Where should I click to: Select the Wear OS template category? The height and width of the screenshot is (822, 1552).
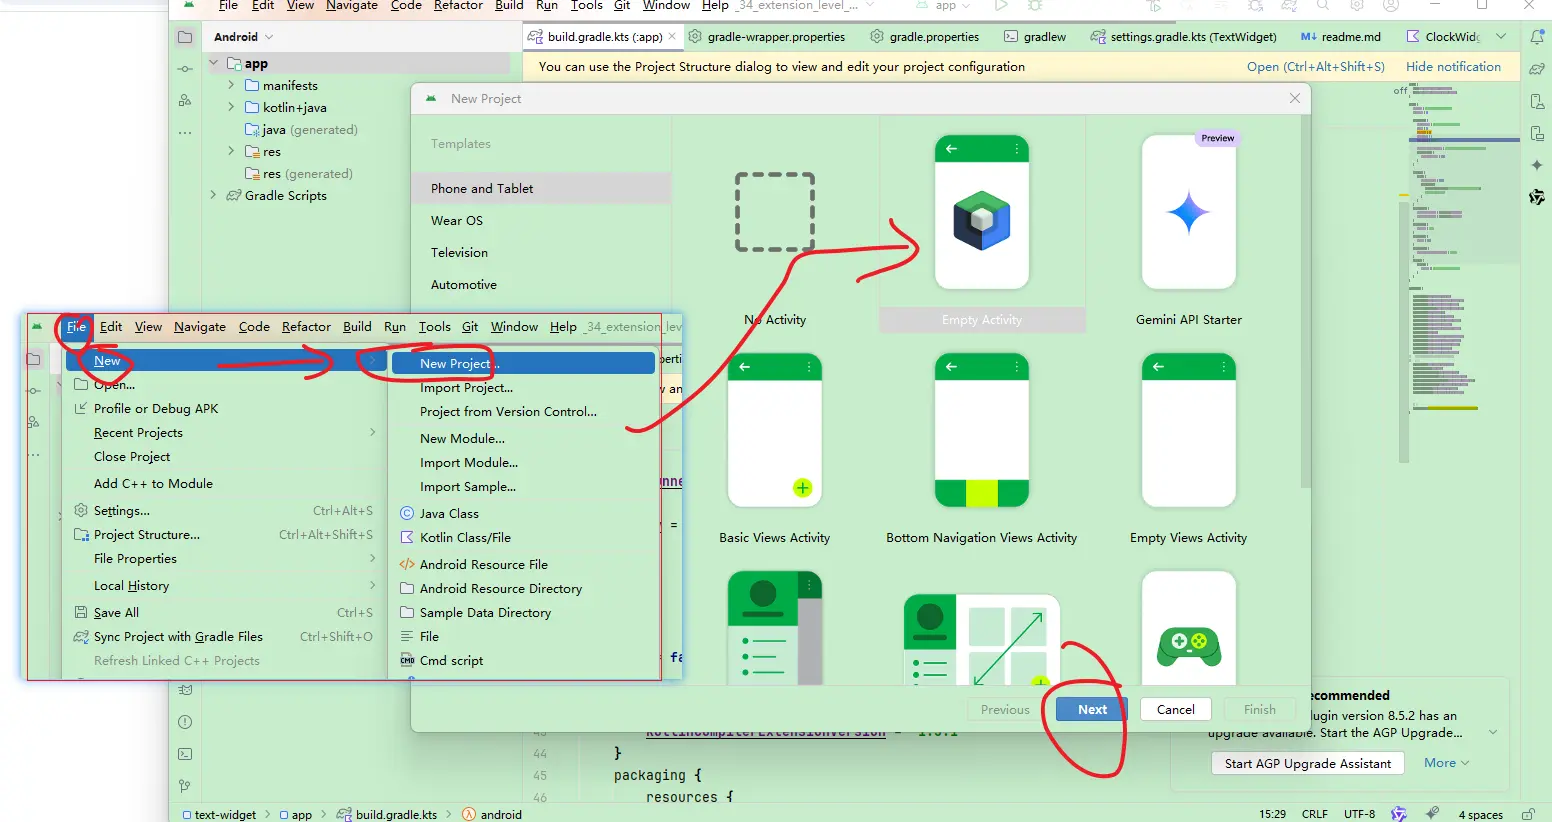click(x=457, y=221)
